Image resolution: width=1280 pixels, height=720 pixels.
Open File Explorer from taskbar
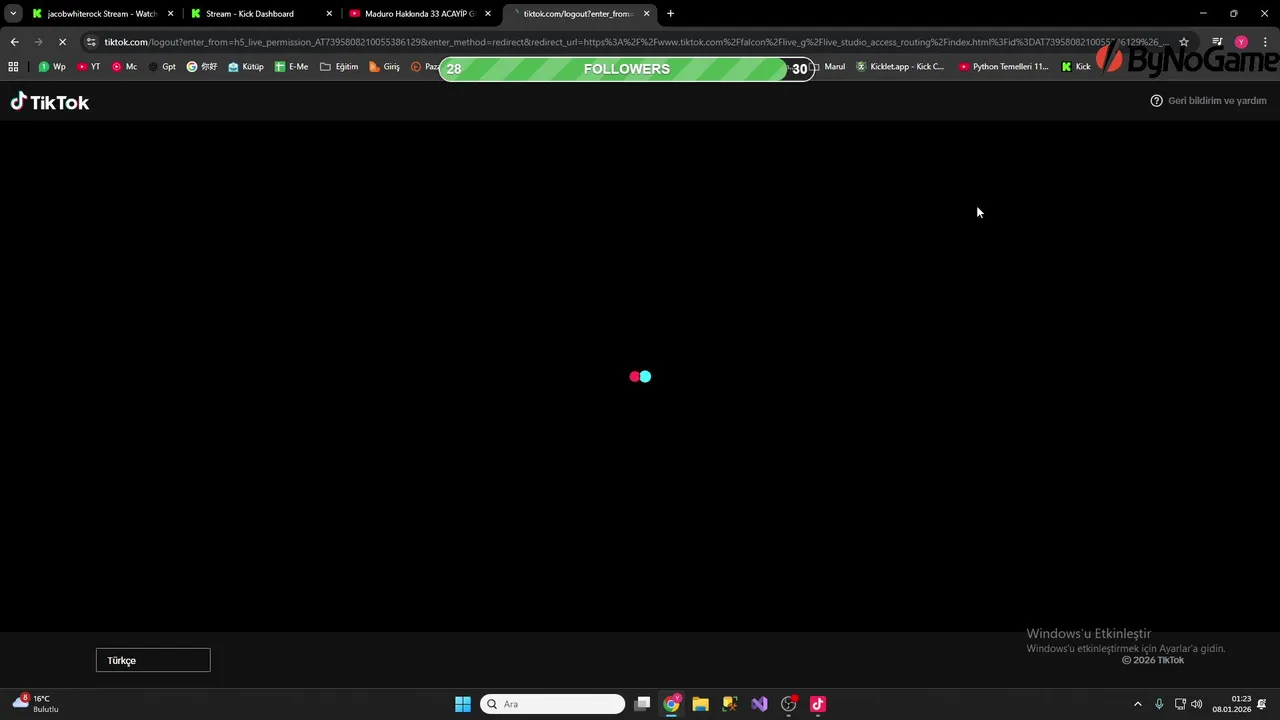[701, 704]
